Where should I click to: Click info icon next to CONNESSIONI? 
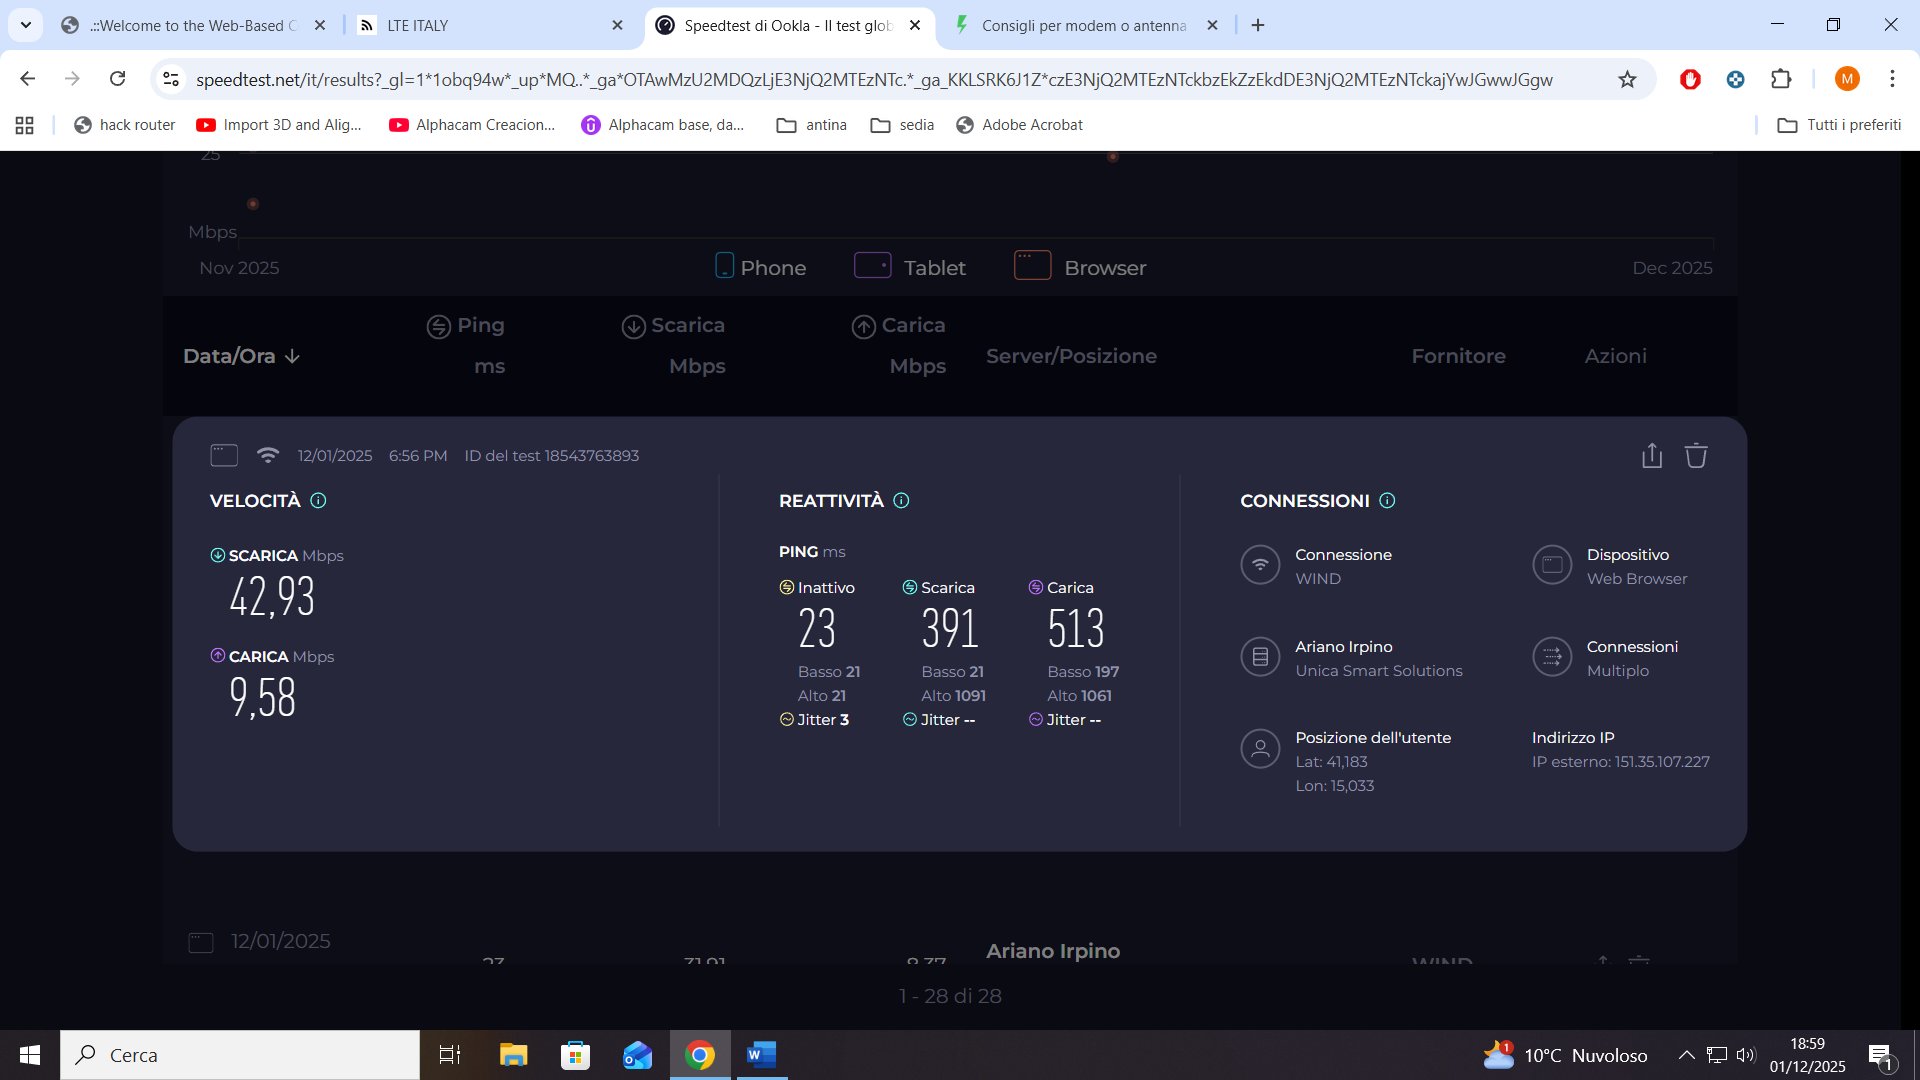pos(1387,501)
